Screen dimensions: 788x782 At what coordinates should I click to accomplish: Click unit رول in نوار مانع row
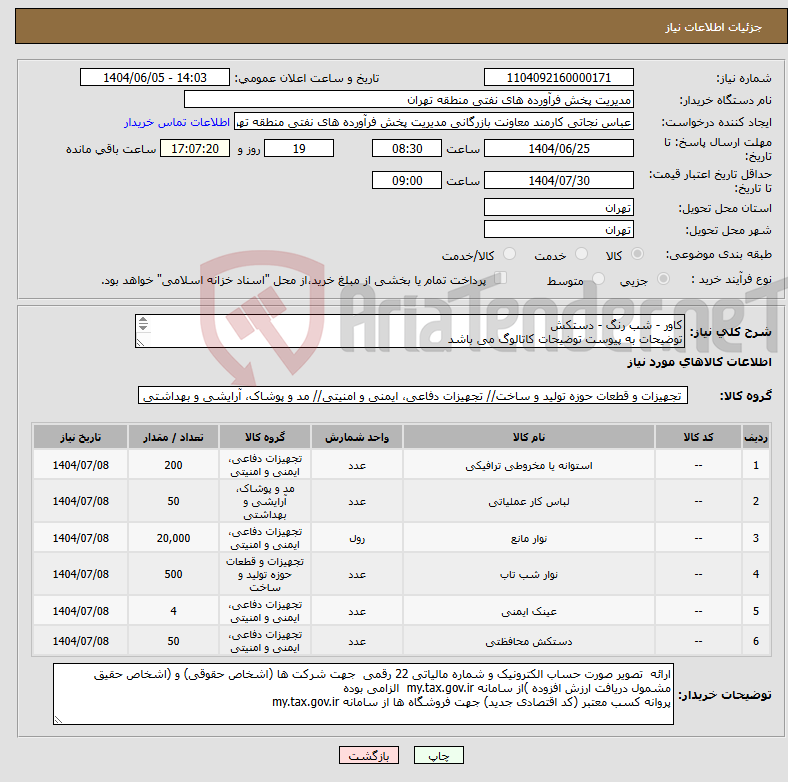pyautogui.click(x=357, y=539)
